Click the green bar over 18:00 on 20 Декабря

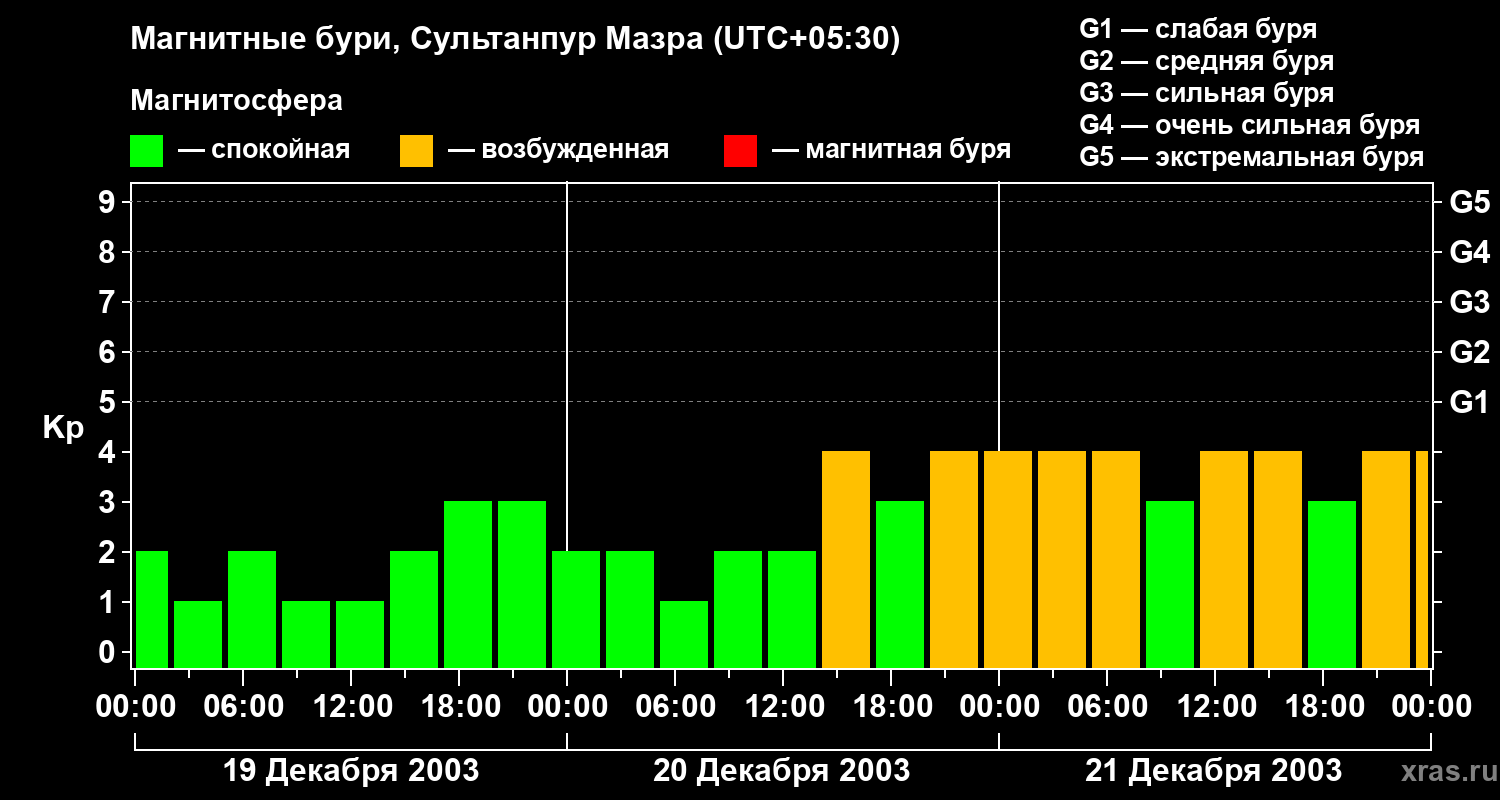[900, 584]
